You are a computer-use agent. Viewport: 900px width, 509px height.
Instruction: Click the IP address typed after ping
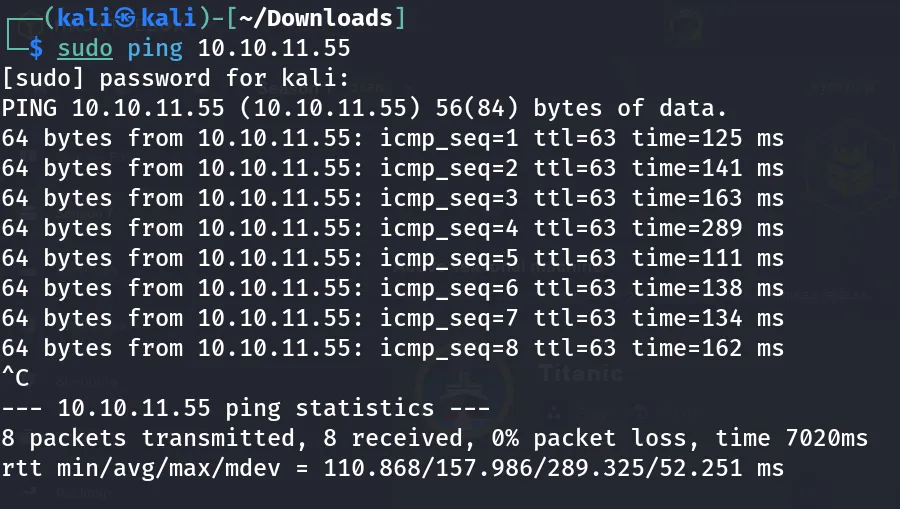coord(274,48)
